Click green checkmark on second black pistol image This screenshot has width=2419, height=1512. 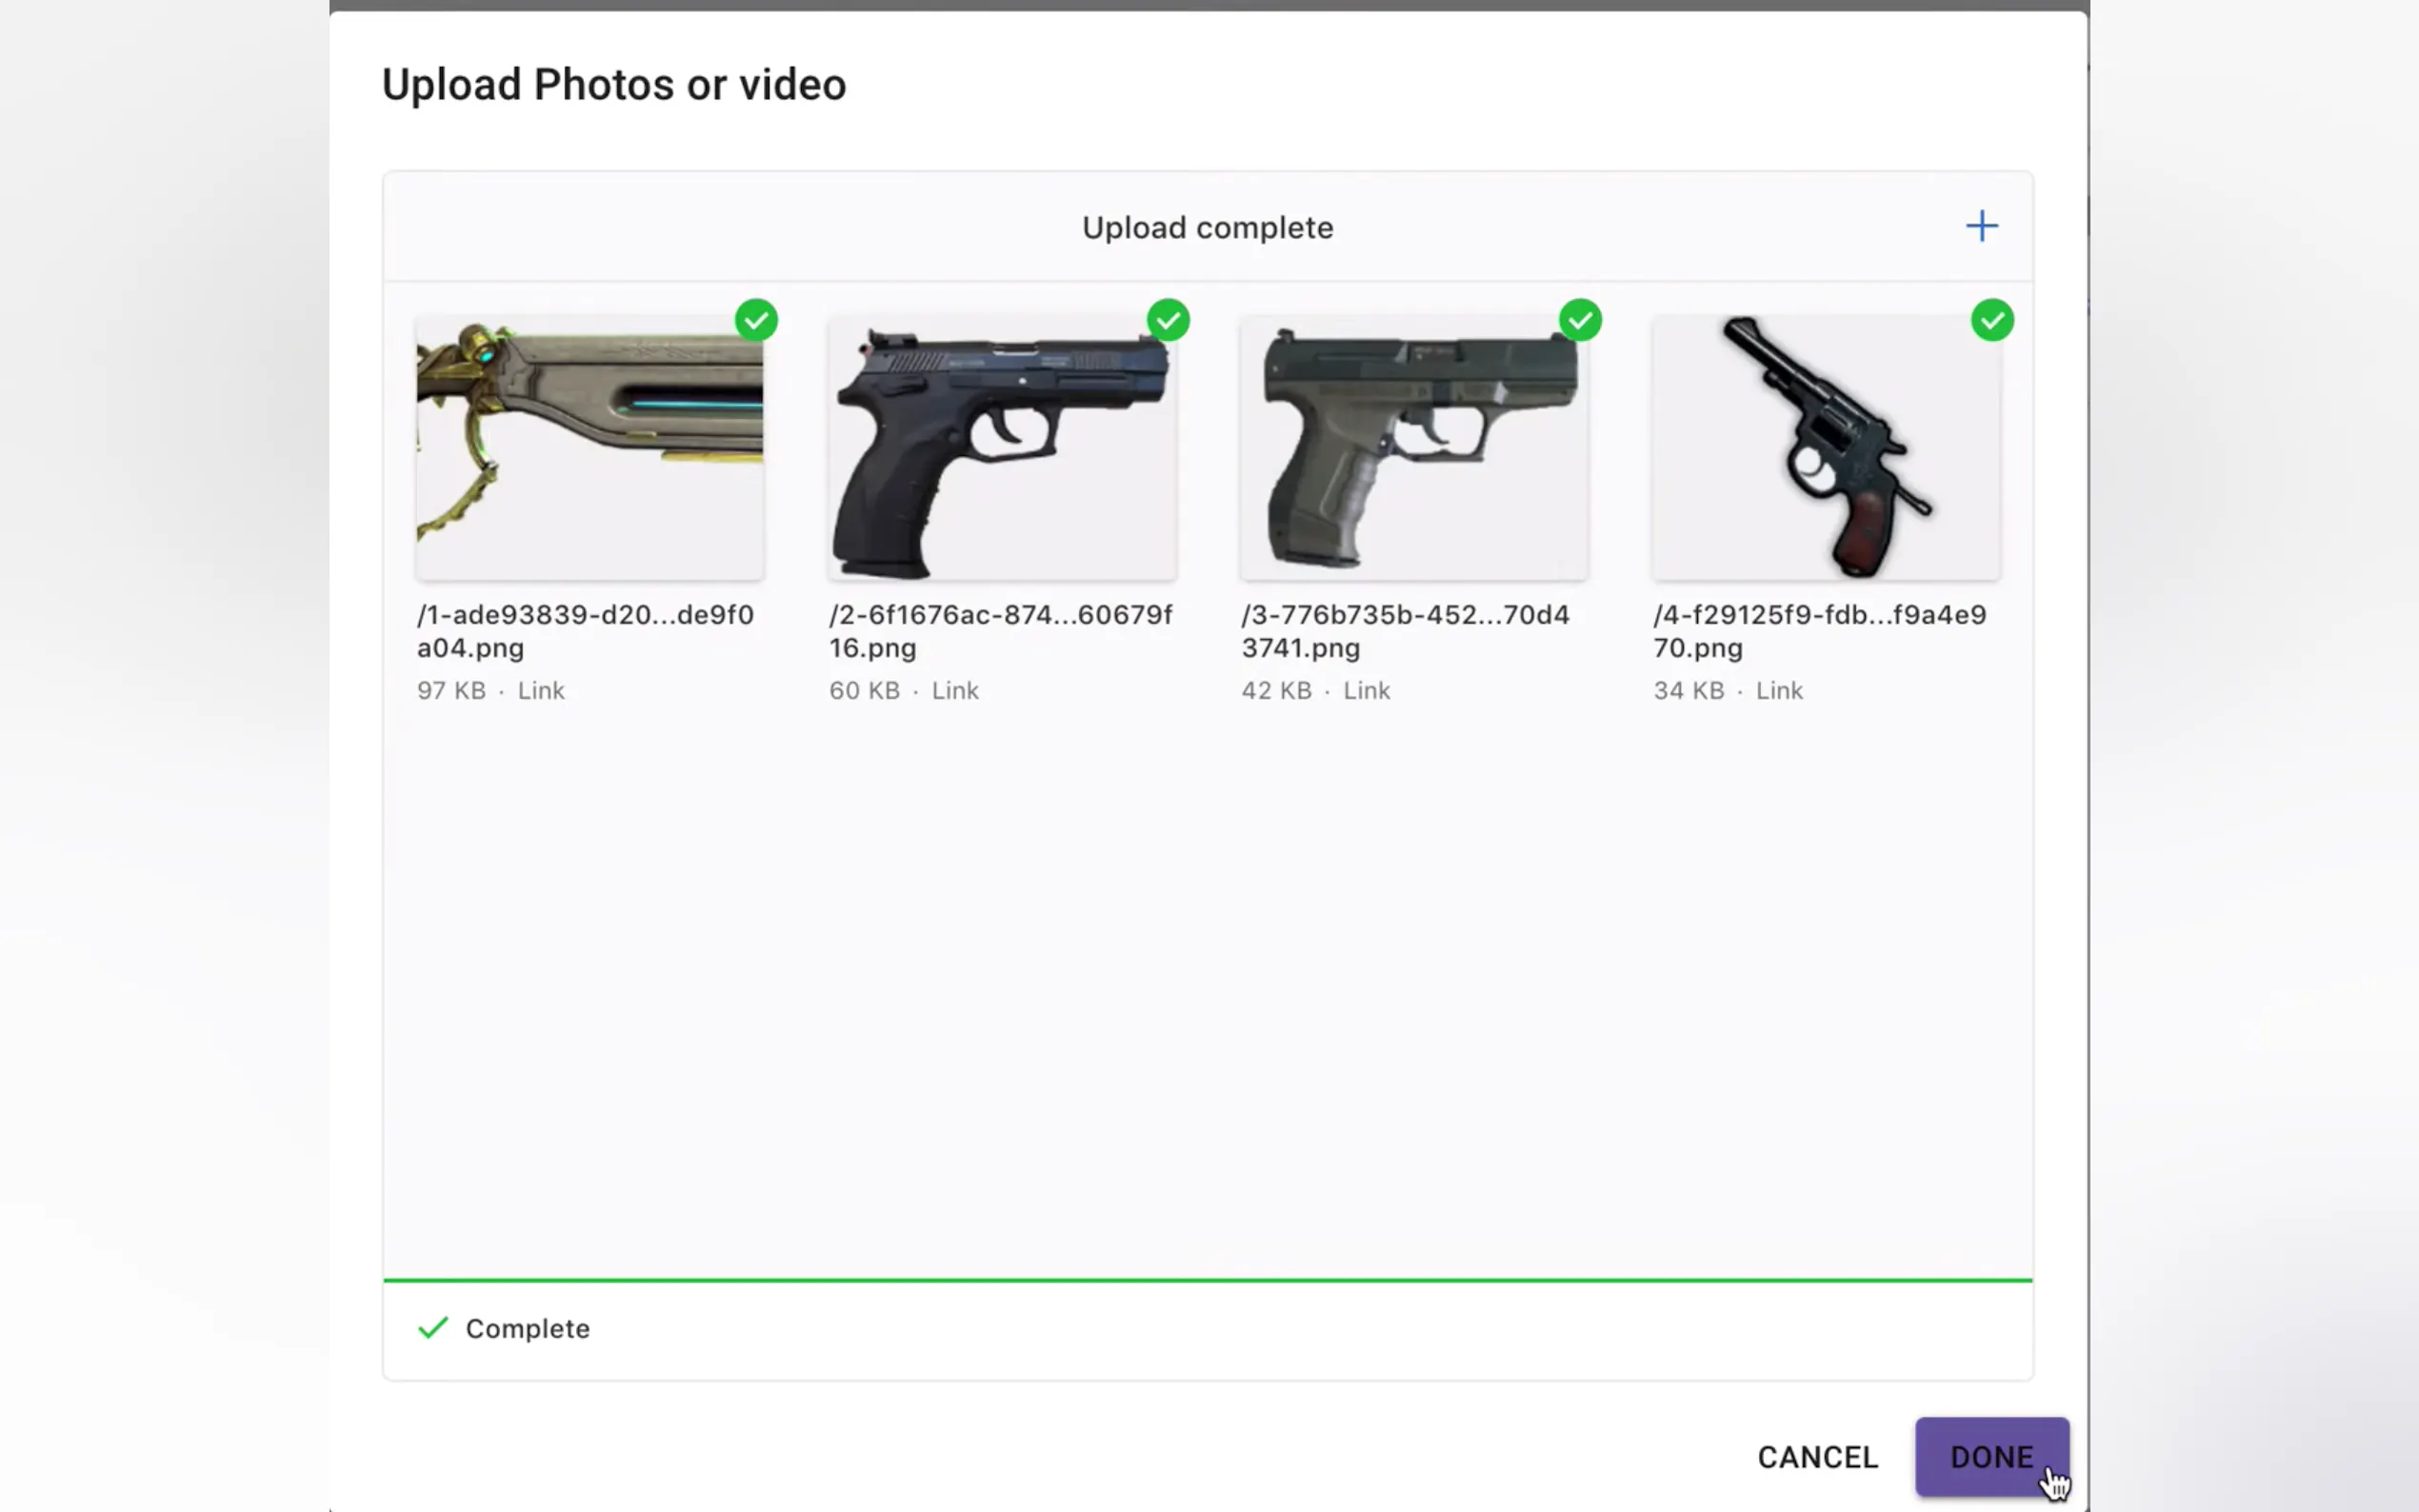coord(1168,321)
